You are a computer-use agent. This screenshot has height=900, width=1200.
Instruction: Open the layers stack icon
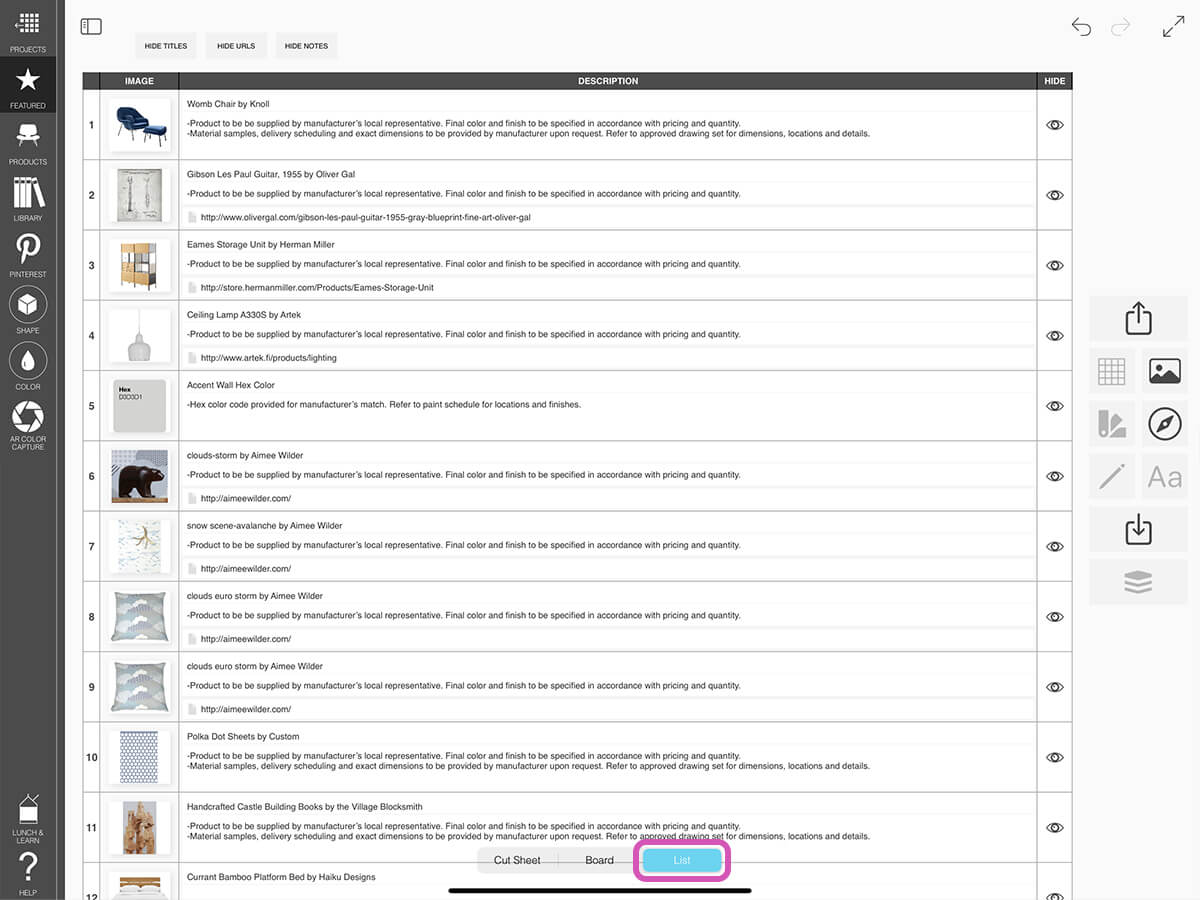click(x=1138, y=582)
